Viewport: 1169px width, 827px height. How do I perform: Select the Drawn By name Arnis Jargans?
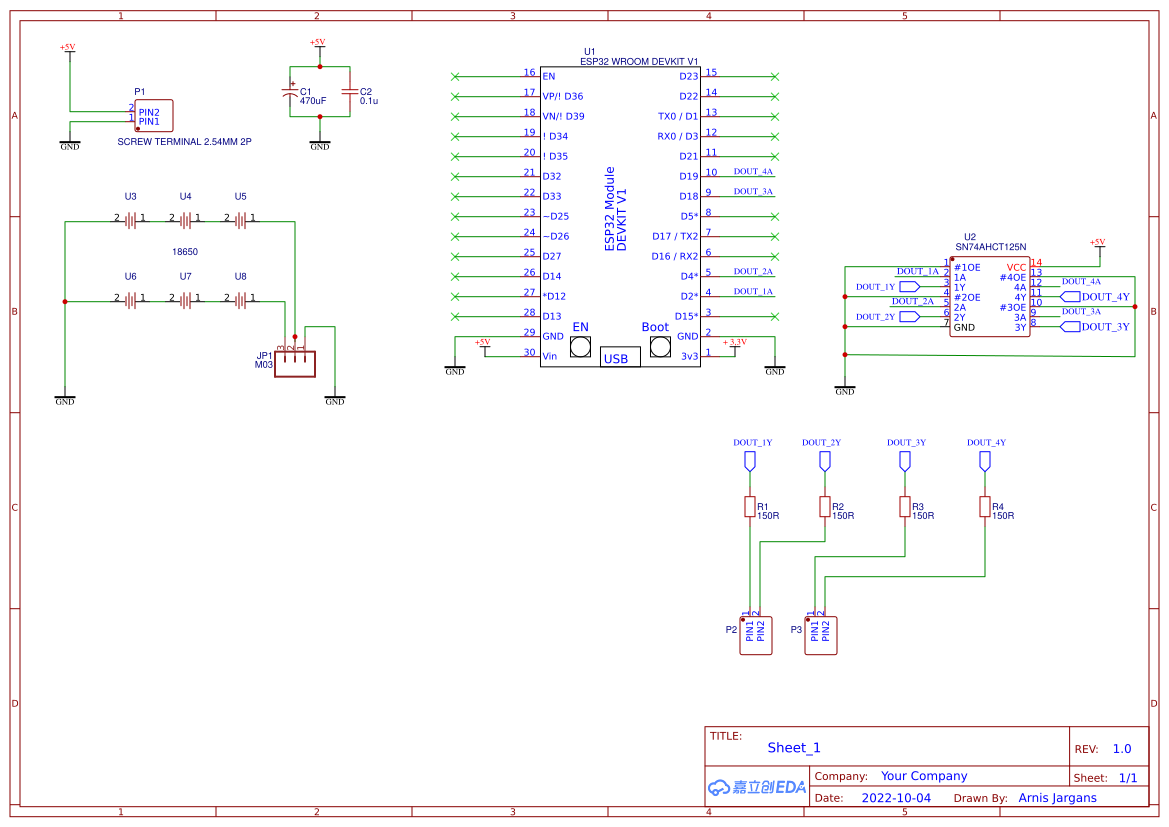coord(1058,797)
